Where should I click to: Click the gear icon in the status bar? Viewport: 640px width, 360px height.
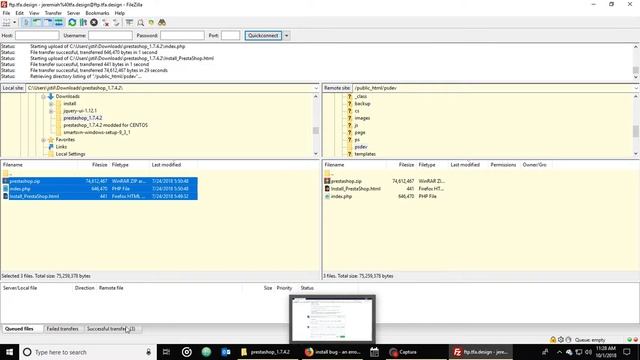click(x=561, y=340)
